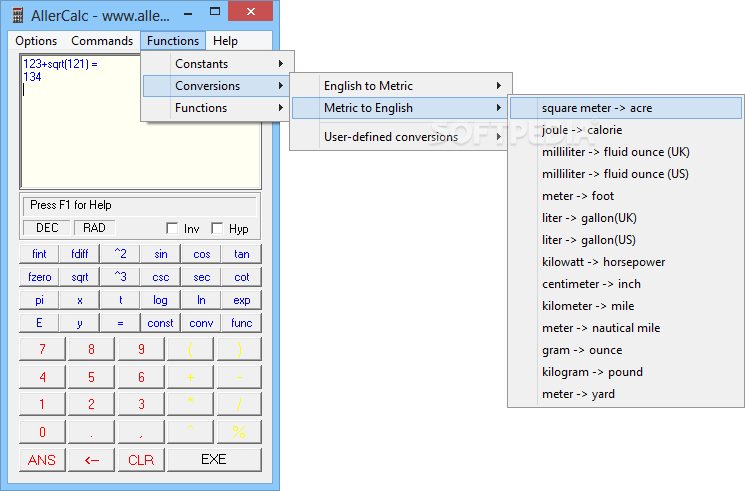The image size is (745, 491).
Task: Click the E button
Action: [x=39, y=323]
